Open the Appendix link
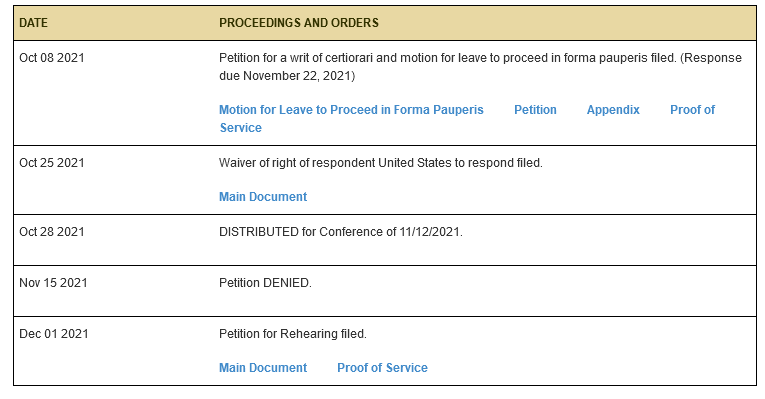 click(x=613, y=110)
